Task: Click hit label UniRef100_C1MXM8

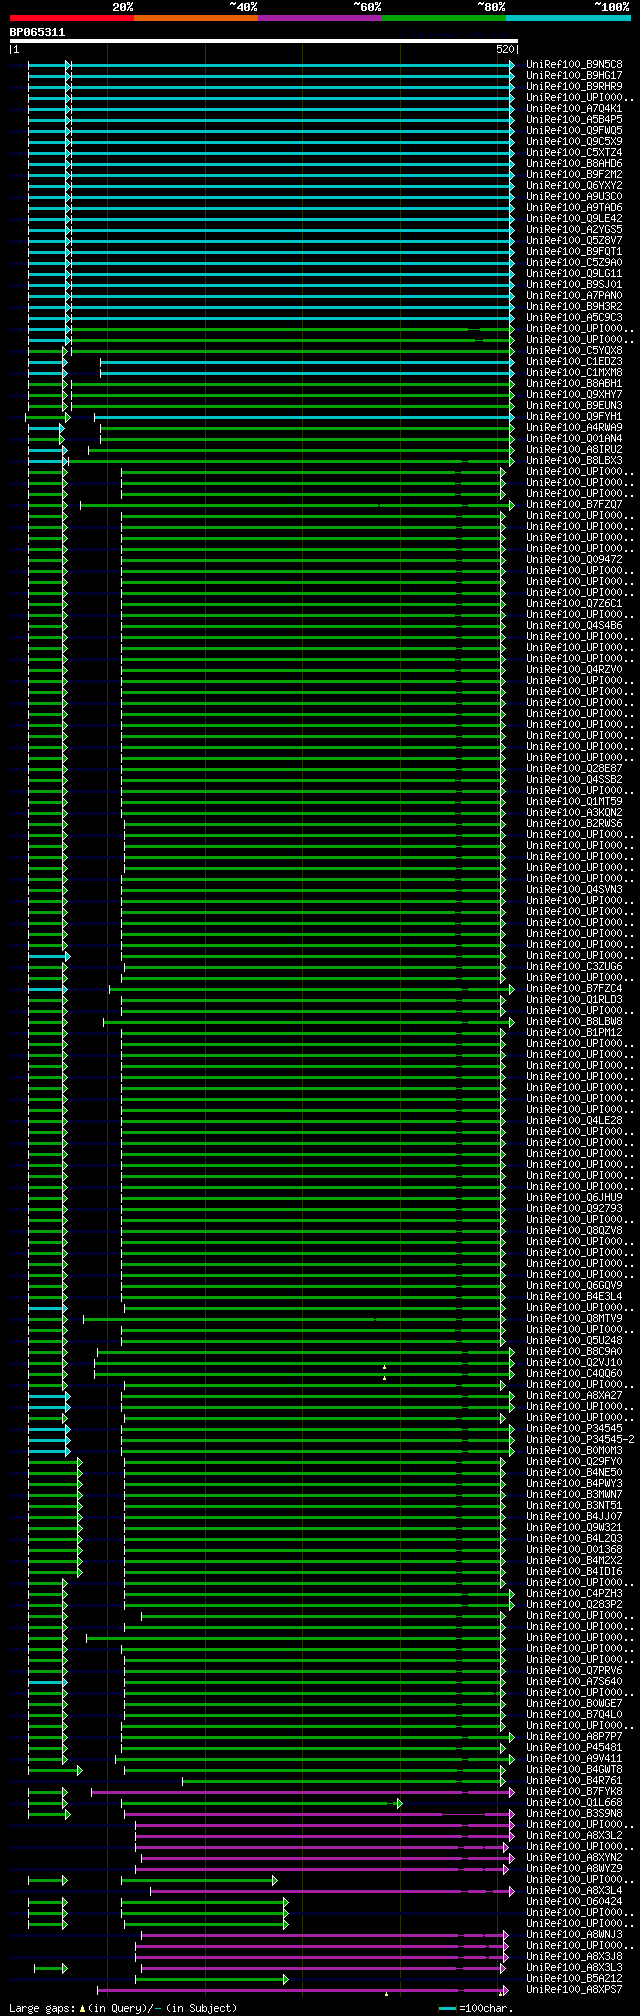Action: (x=574, y=373)
